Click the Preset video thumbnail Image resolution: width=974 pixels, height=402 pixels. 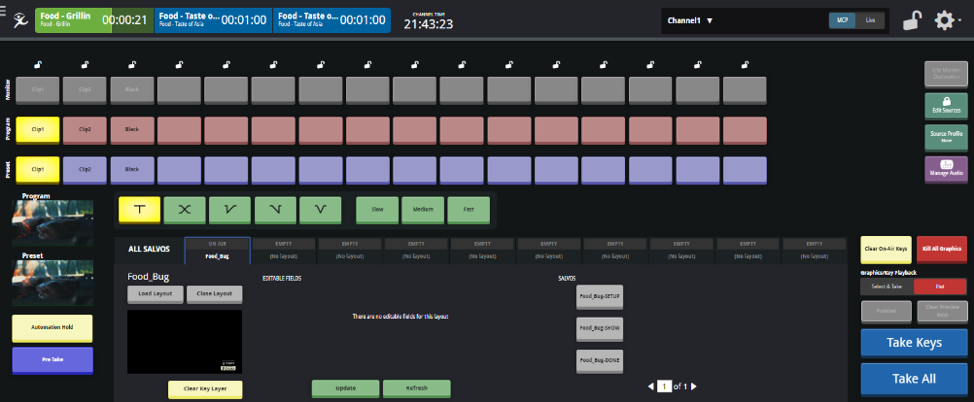coord(52,282)
